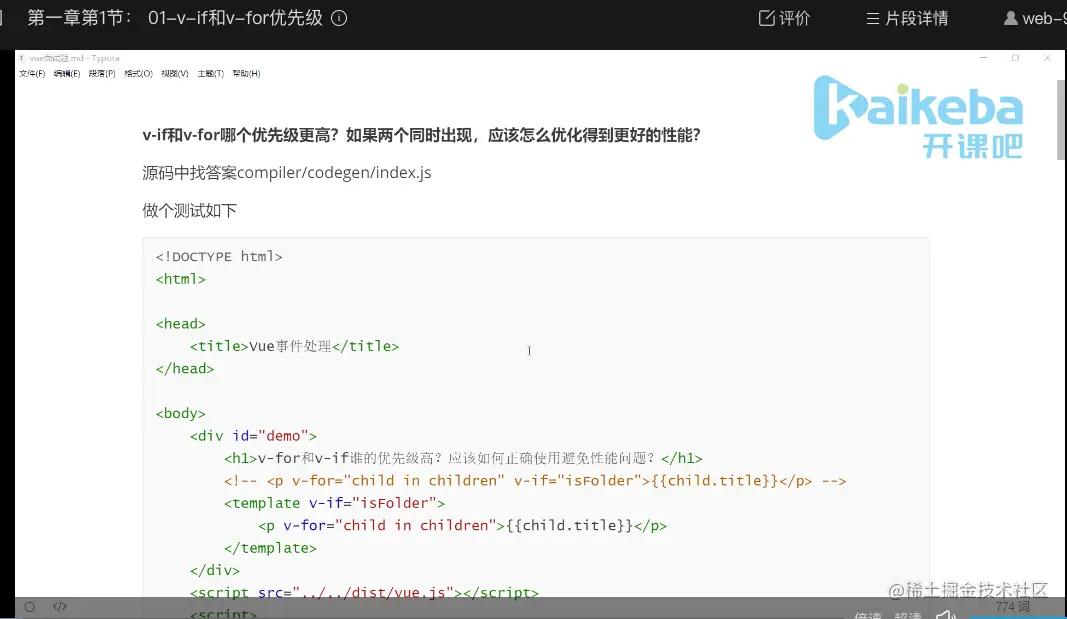Screen dimensions: 1067x619
Task: Click the <h1> v-for和v-if code line
Action: coord(463,458)
